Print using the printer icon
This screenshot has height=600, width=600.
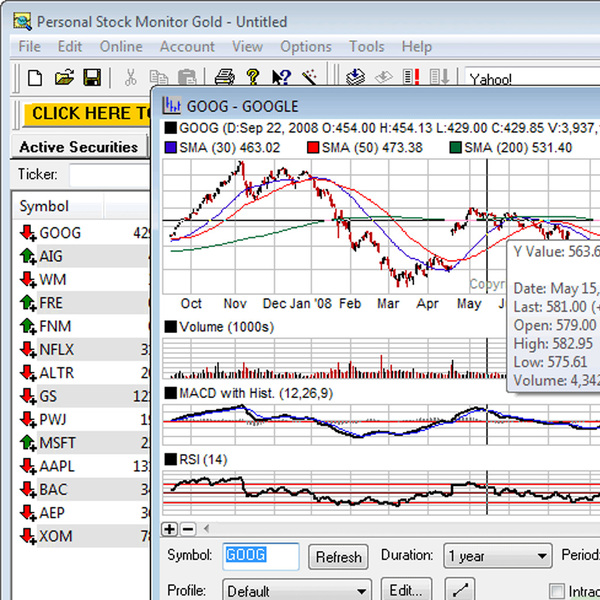point(225,77)
